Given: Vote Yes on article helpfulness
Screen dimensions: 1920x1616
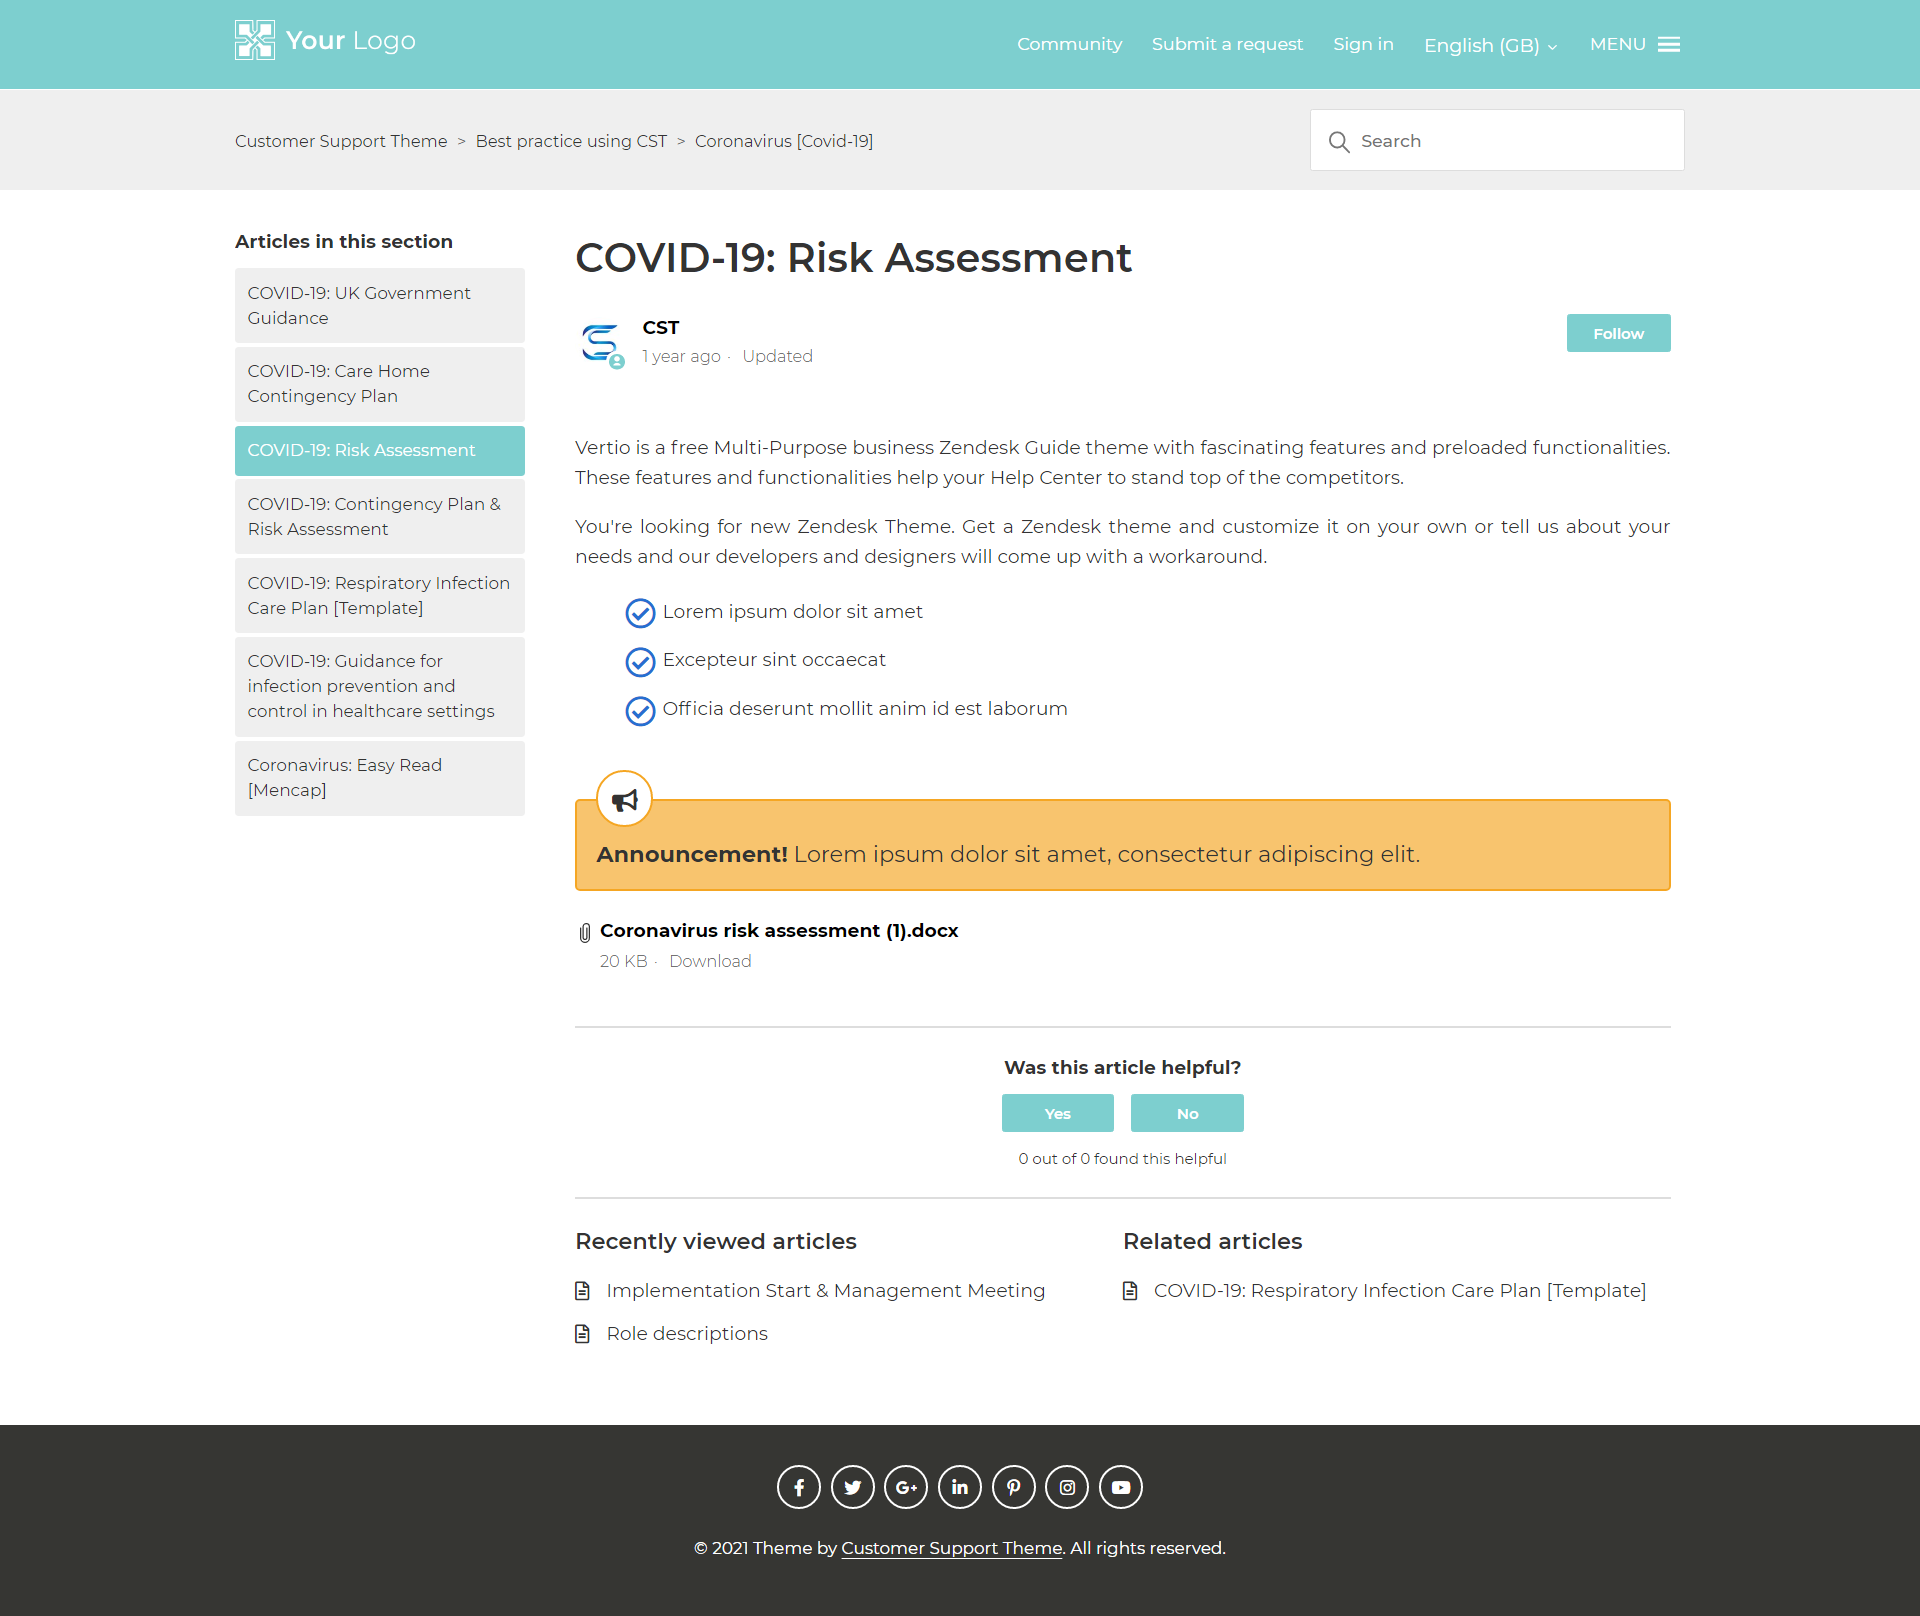Looking at the screenshot, I should pyautogui.click(x=1057, y=1113).
